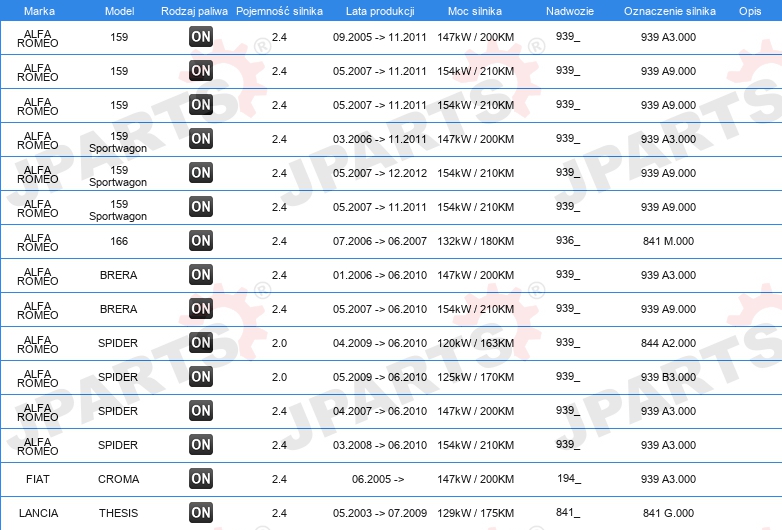Click the '06.2005 ->' production date cell
The width and height of the screenshot is (782, 530).
[x=378, y=479]
